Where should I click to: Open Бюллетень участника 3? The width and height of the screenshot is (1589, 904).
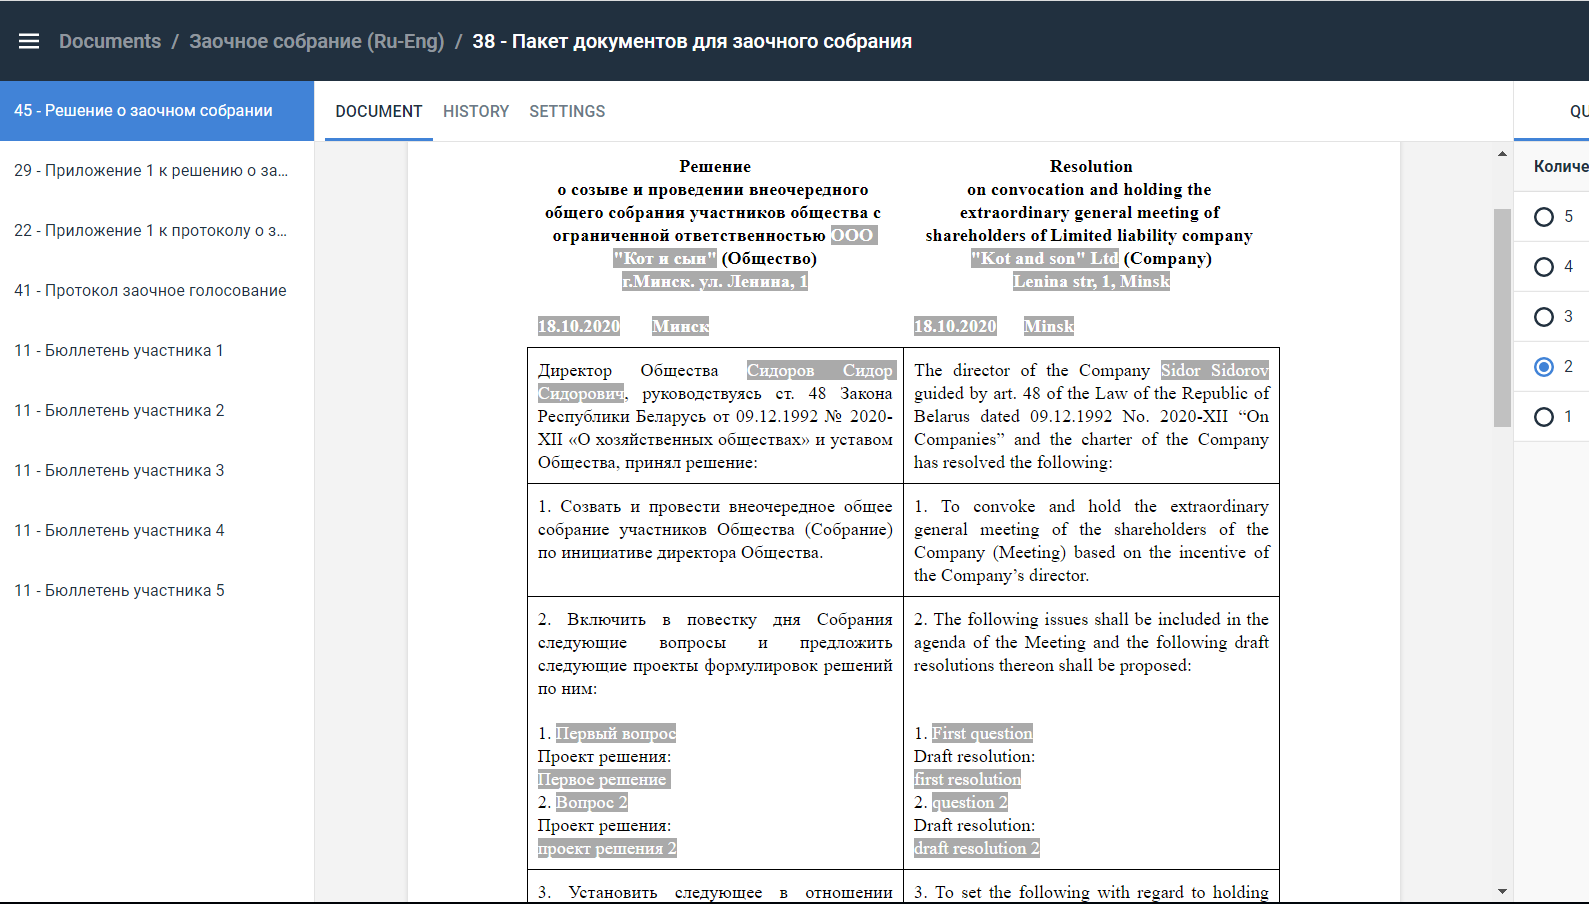[x=119, y=471]
